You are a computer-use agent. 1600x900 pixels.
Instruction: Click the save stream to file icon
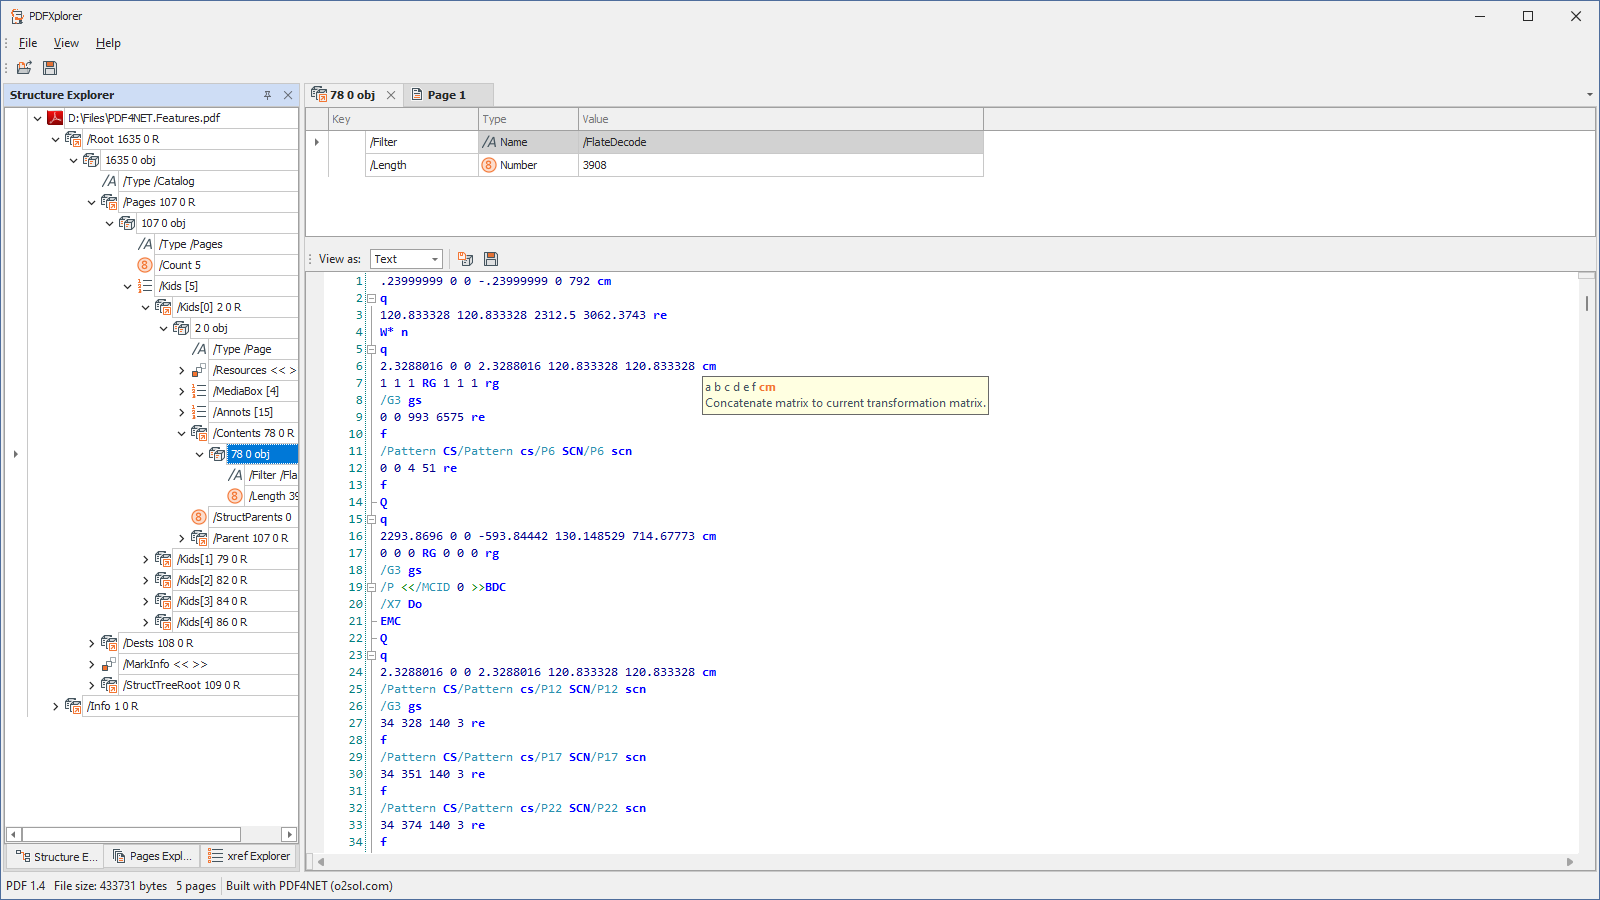click(491, 258)
